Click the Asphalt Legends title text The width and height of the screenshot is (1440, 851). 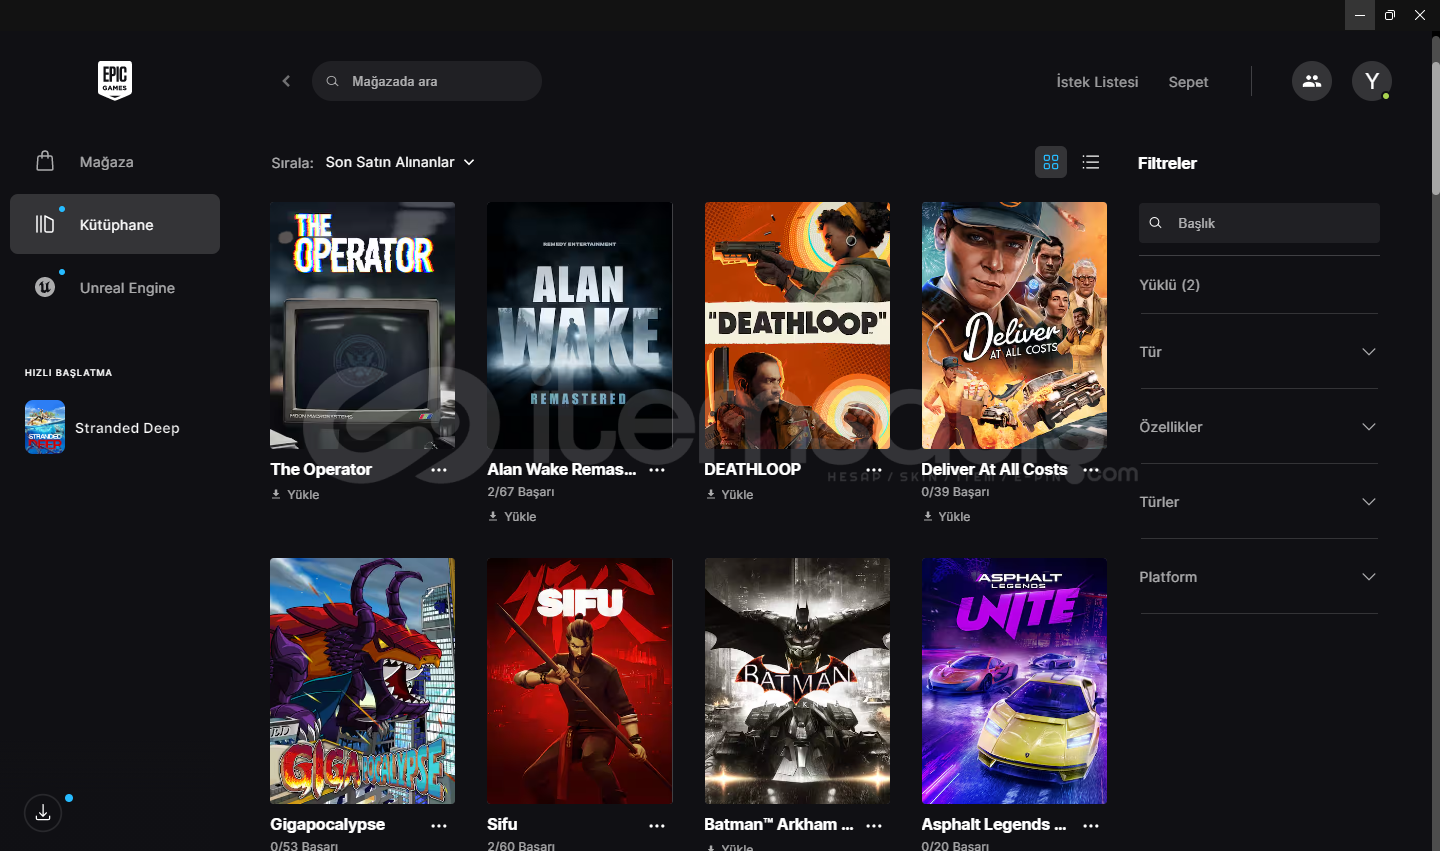(994, 825)
